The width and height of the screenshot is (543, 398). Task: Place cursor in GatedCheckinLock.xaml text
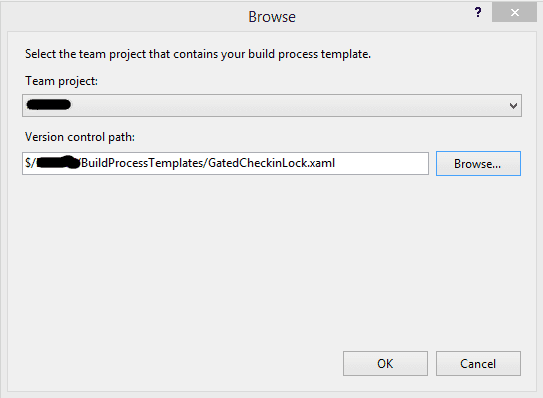[272, 163]
